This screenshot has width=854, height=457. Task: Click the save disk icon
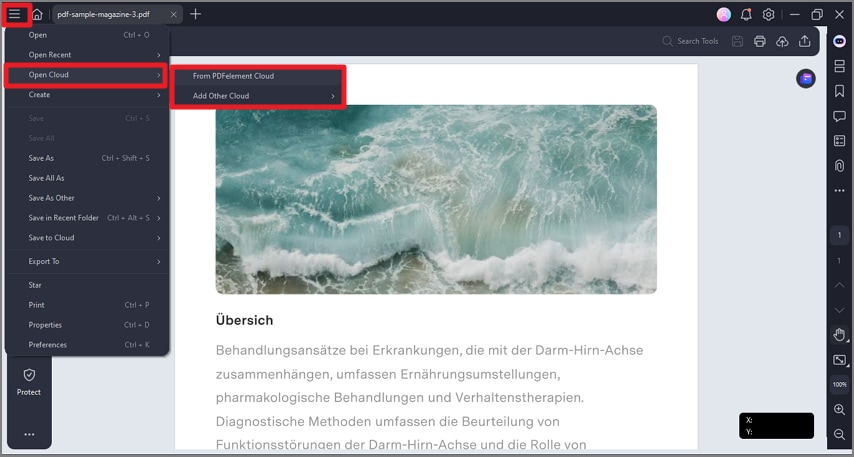(x=737, y=41)
